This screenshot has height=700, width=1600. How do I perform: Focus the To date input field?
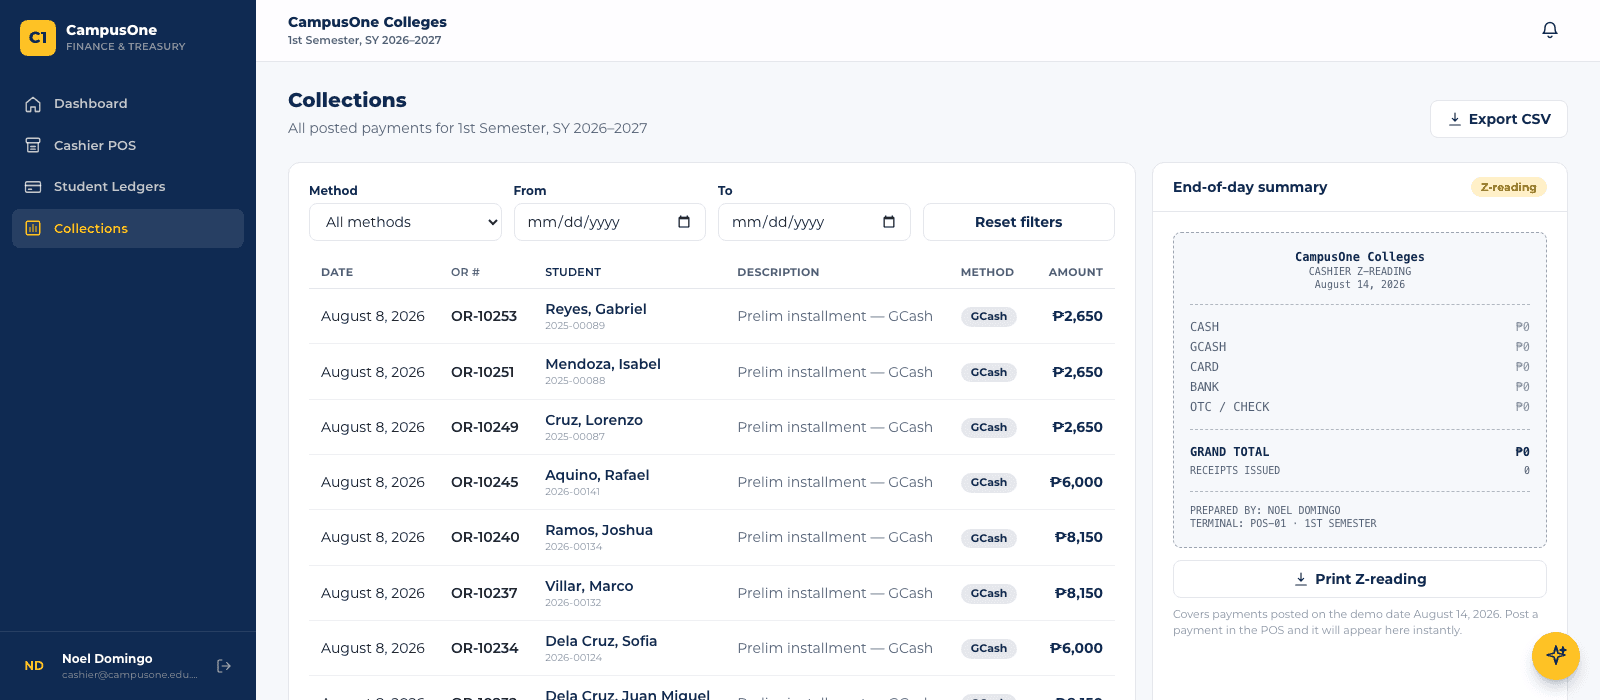point(814,222)
